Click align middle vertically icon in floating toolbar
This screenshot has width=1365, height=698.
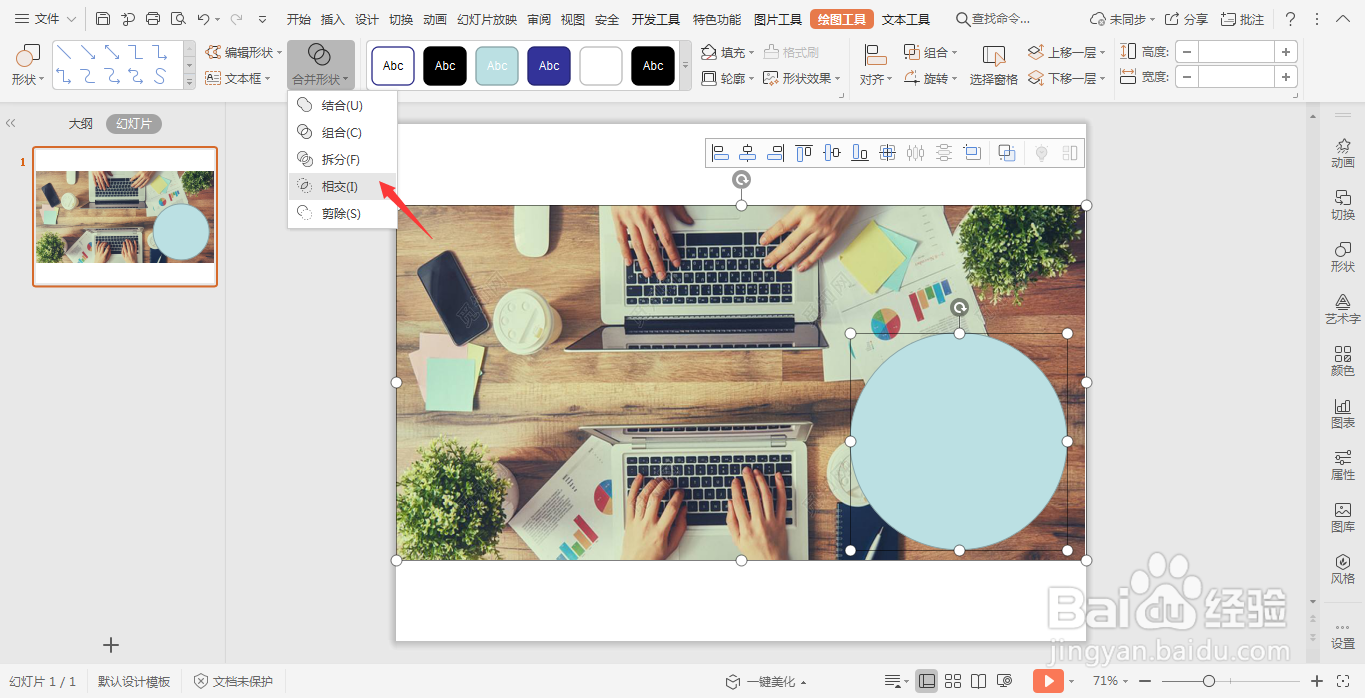pos(832,153)
